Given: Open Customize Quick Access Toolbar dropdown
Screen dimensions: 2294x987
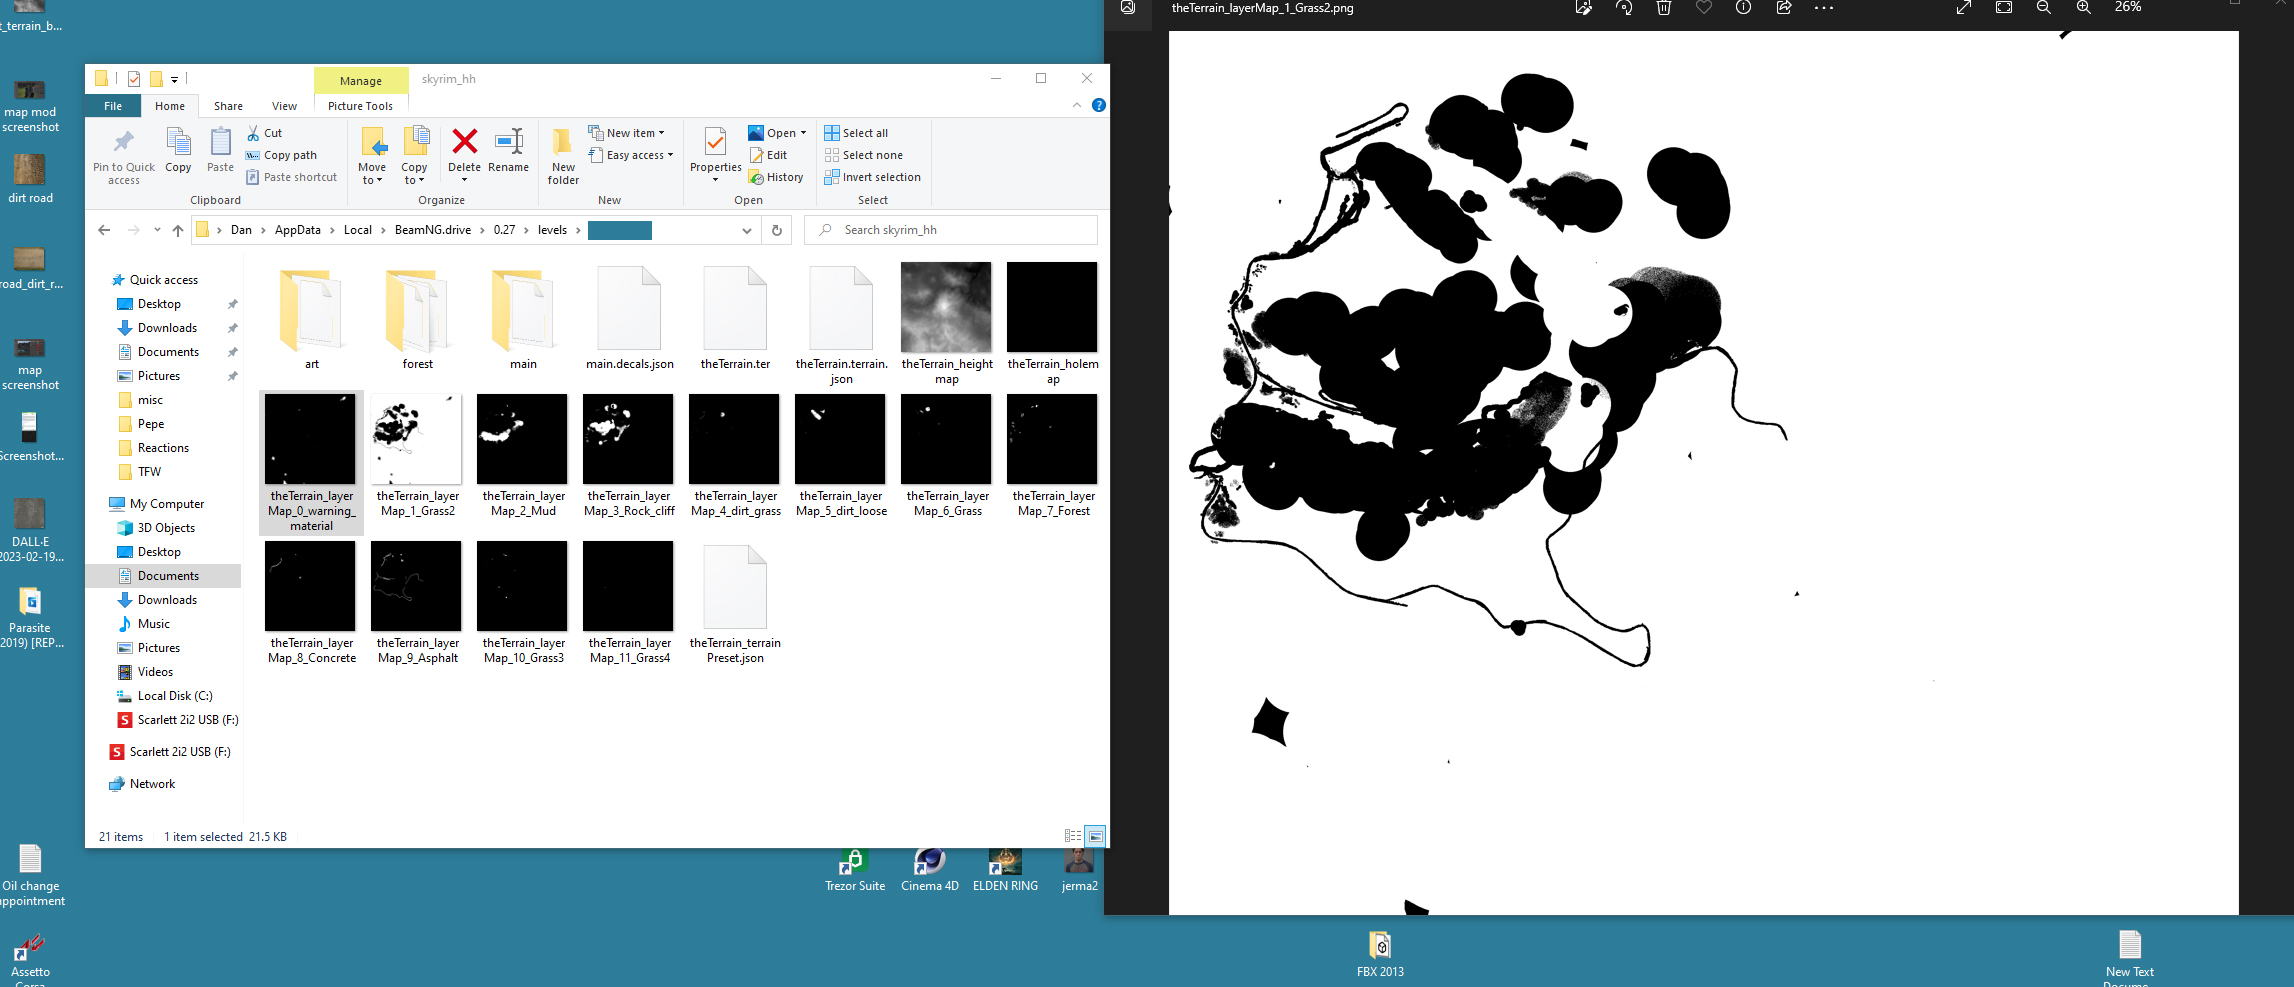Looking at the screenshot, I should point(175,79).
